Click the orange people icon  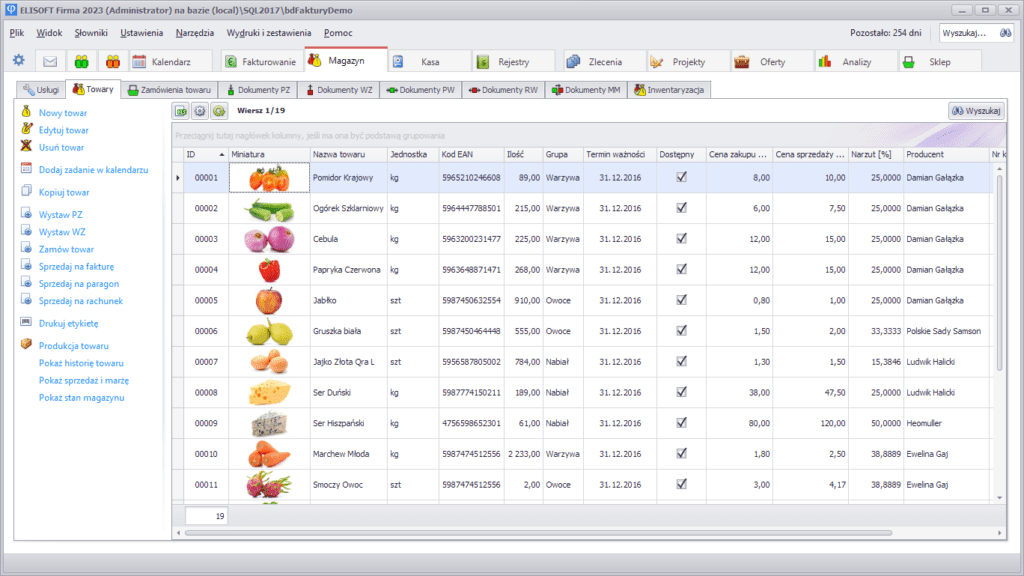click(x=112, y=61)
